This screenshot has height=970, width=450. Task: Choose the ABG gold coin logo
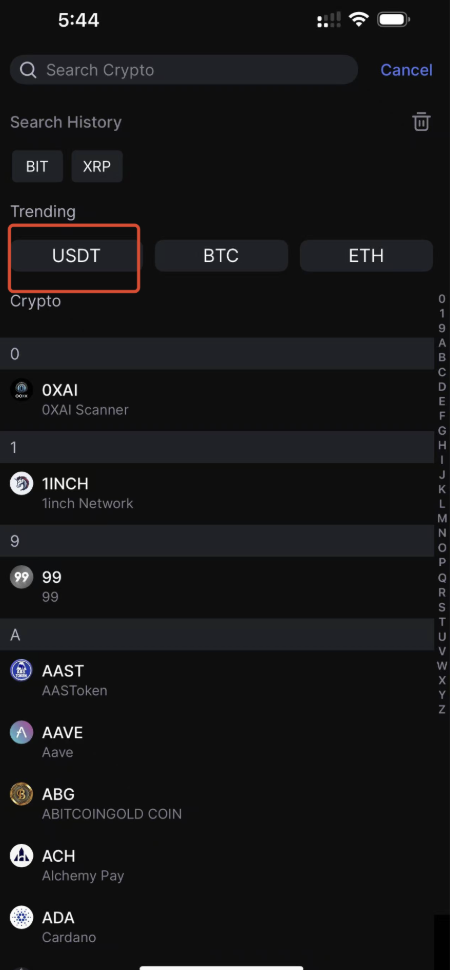[x=22, y=794]
